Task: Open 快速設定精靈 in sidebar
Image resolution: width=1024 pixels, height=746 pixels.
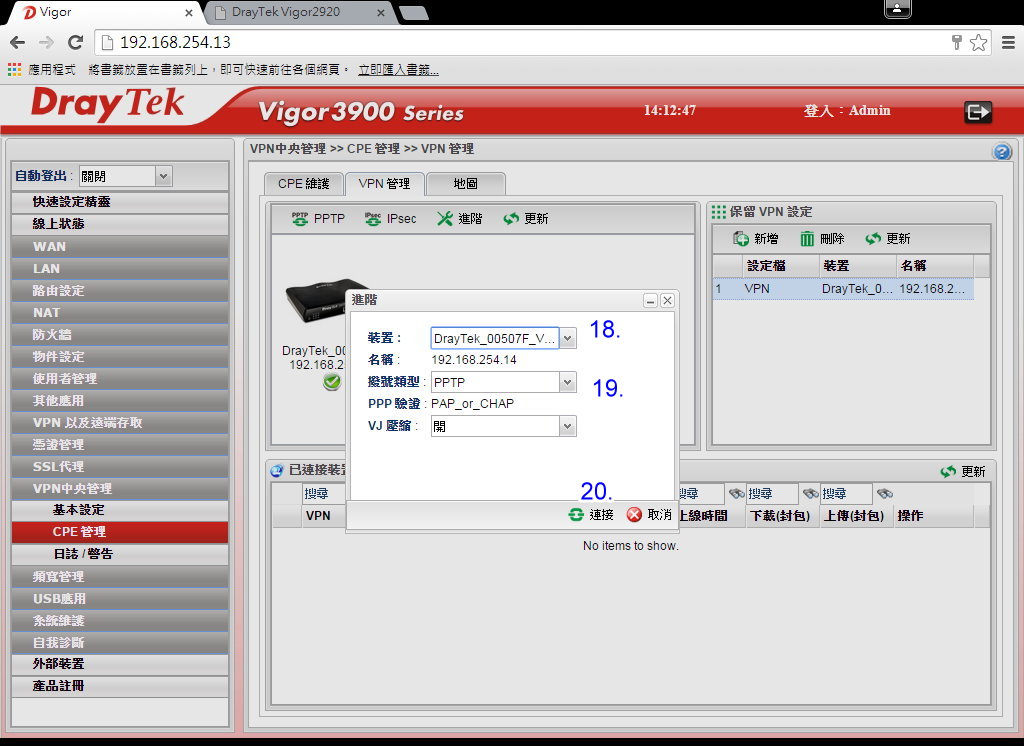Action: [x=120, y=202]
